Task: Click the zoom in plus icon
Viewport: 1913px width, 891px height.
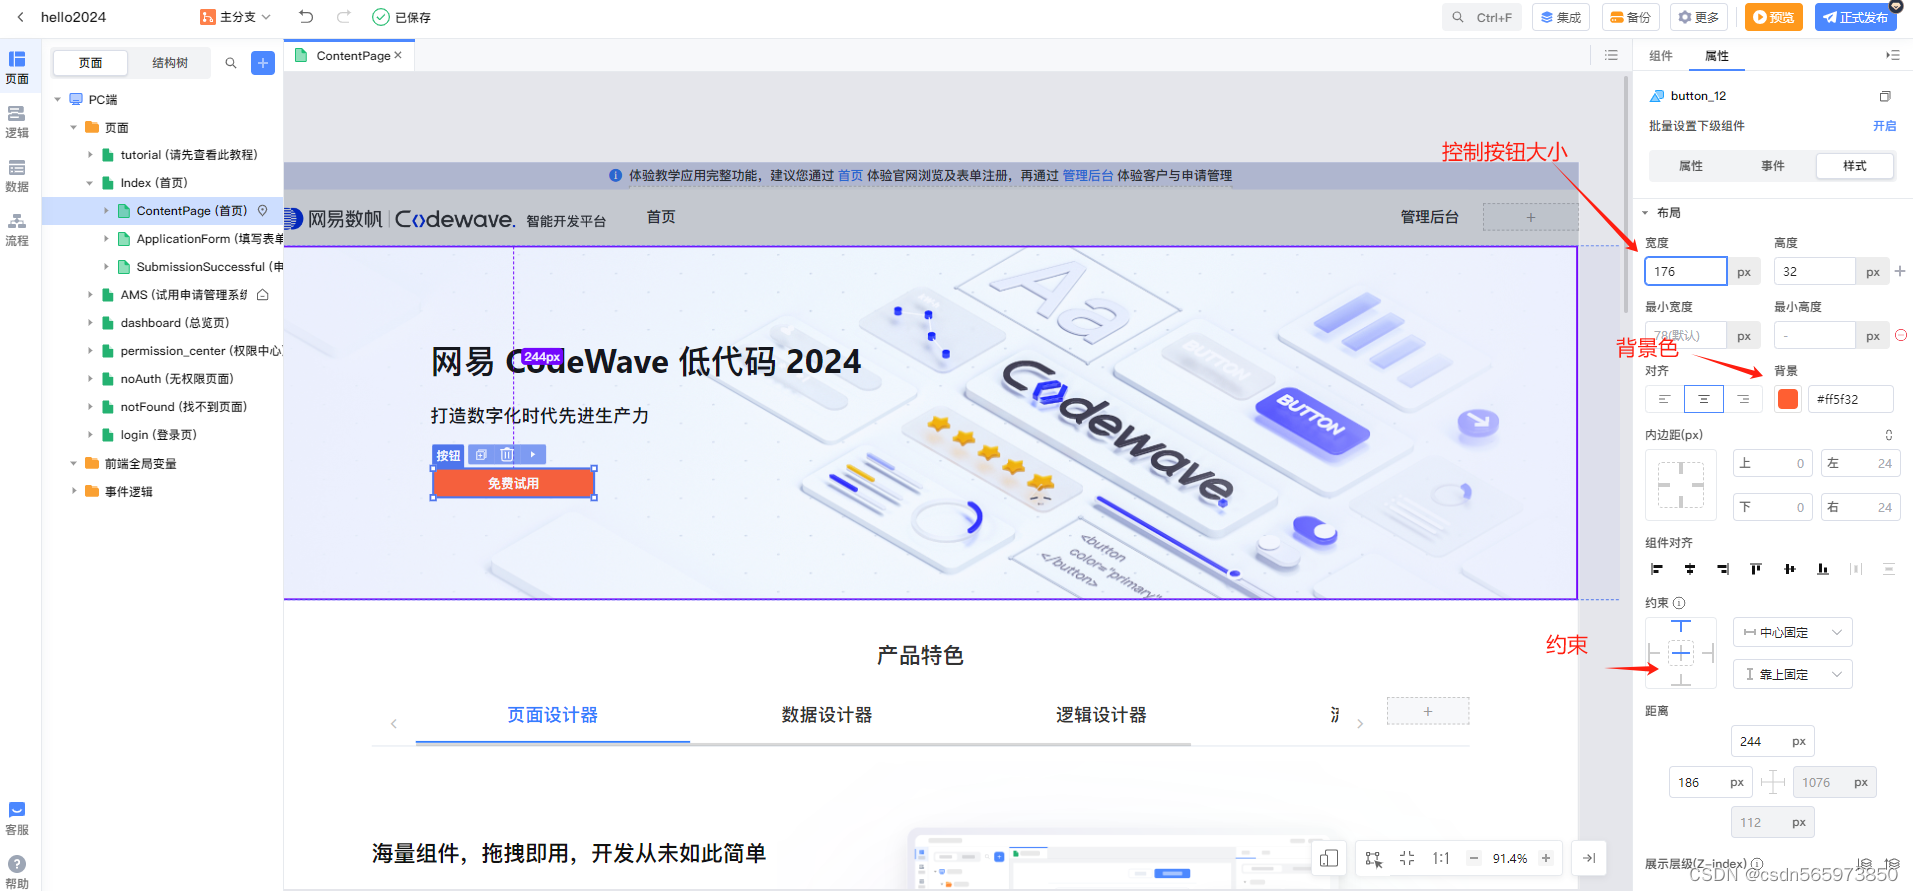Action: click(x=1546, y=858)
